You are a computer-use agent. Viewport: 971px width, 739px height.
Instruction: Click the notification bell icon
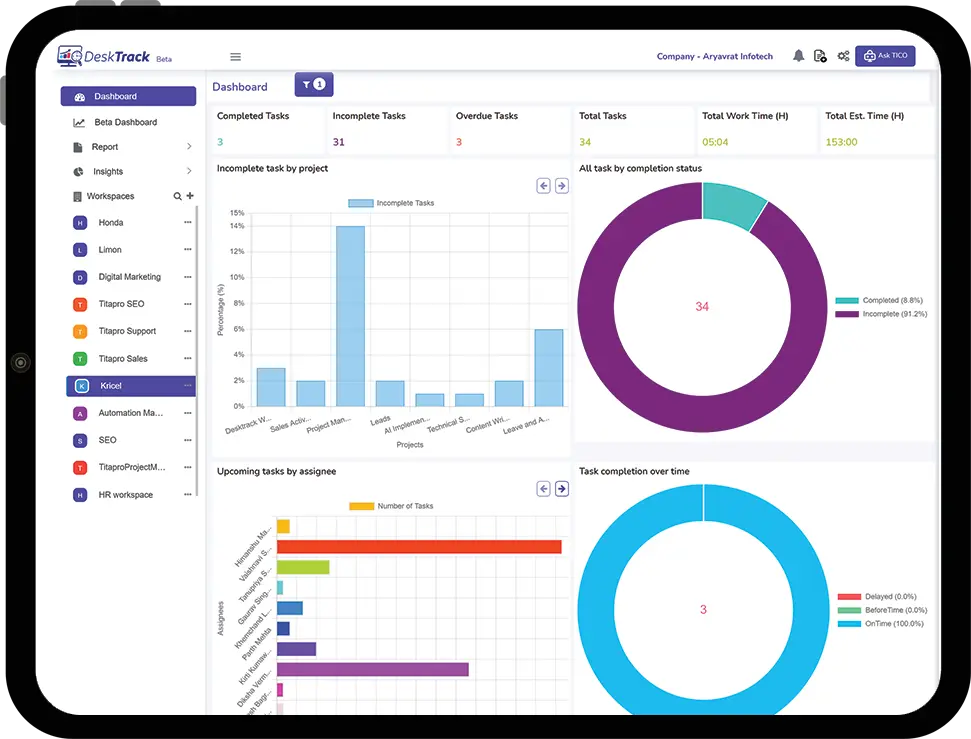(798, 56)
